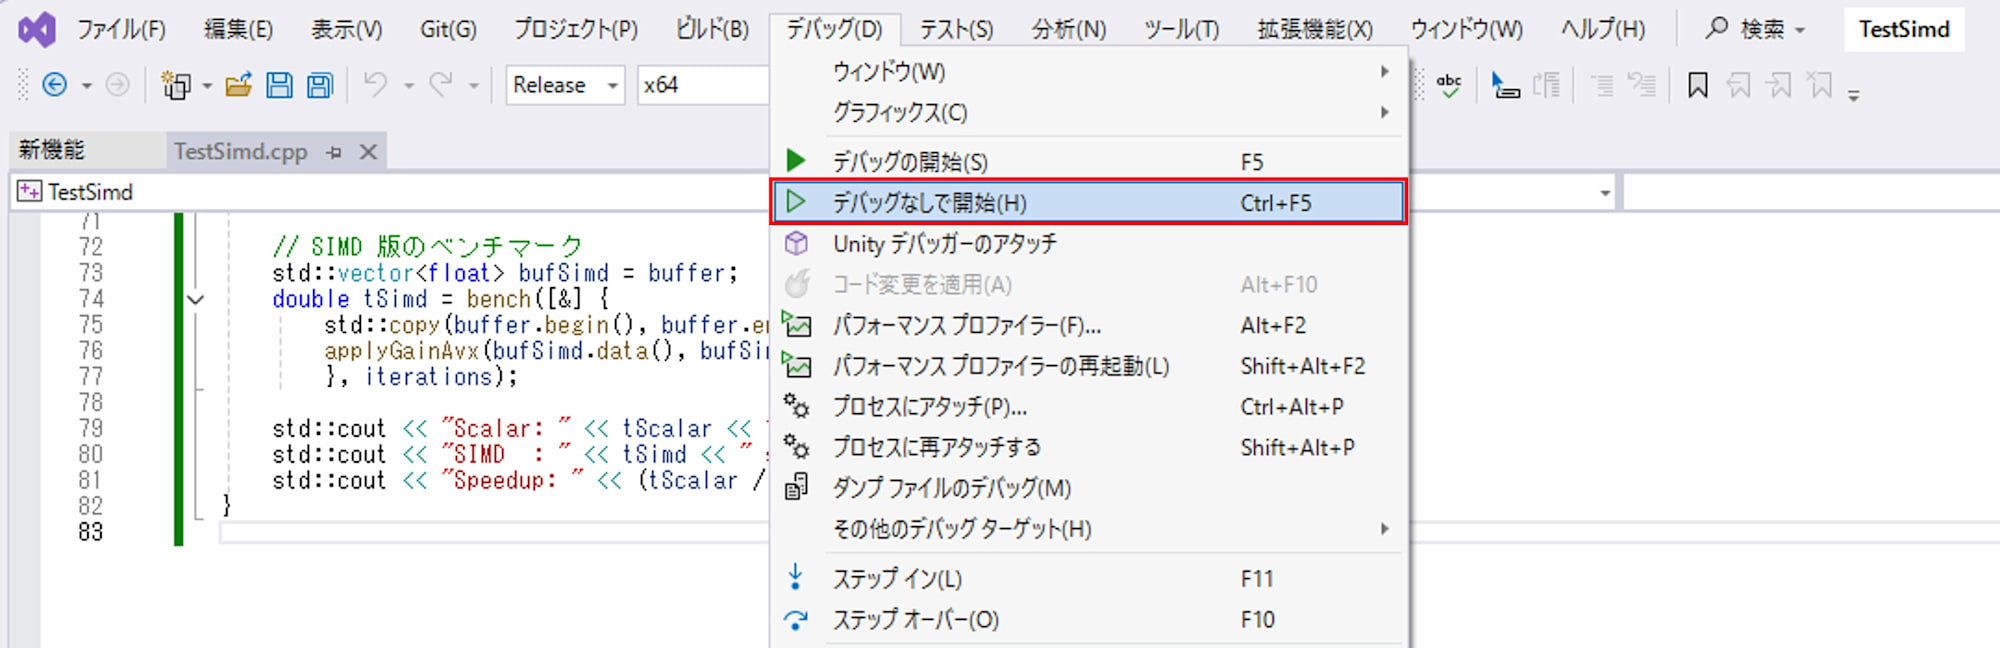Open the 編集(E) menu
Image resolution: width=2000 pixels, height=648 pixels.
tap(238, 29)
